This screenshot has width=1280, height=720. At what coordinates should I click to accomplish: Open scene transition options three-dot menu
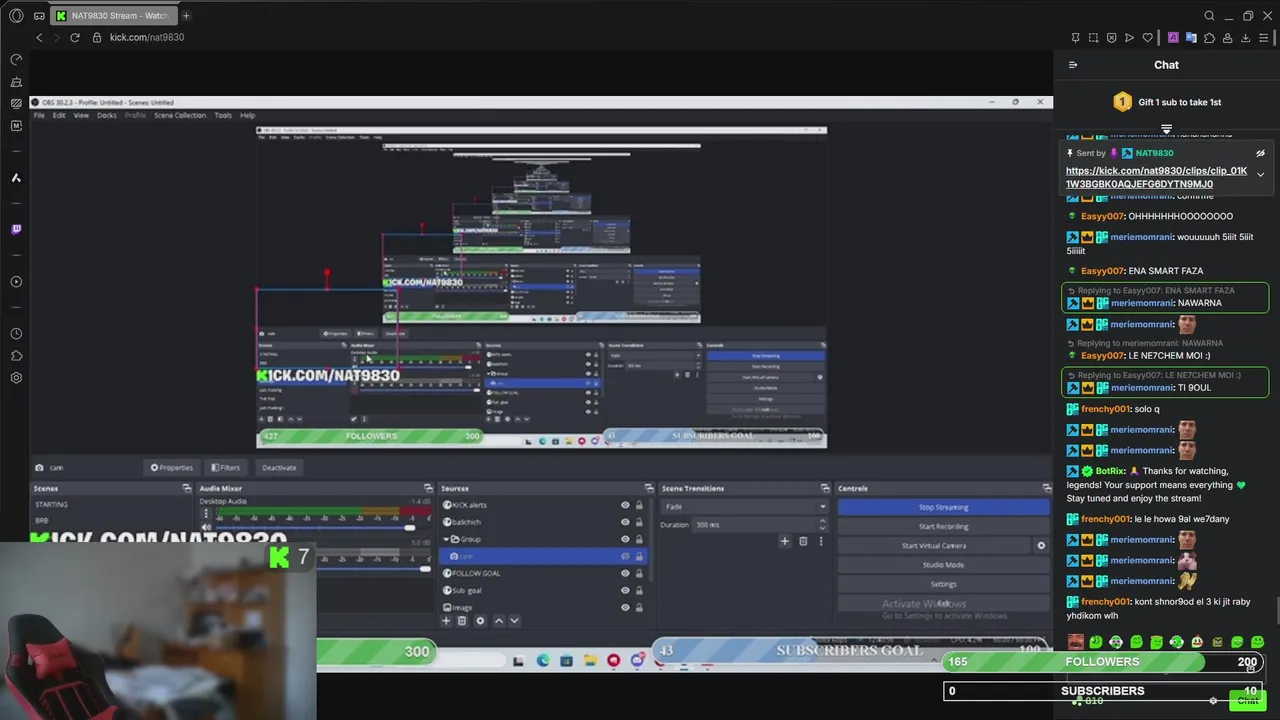820,541
